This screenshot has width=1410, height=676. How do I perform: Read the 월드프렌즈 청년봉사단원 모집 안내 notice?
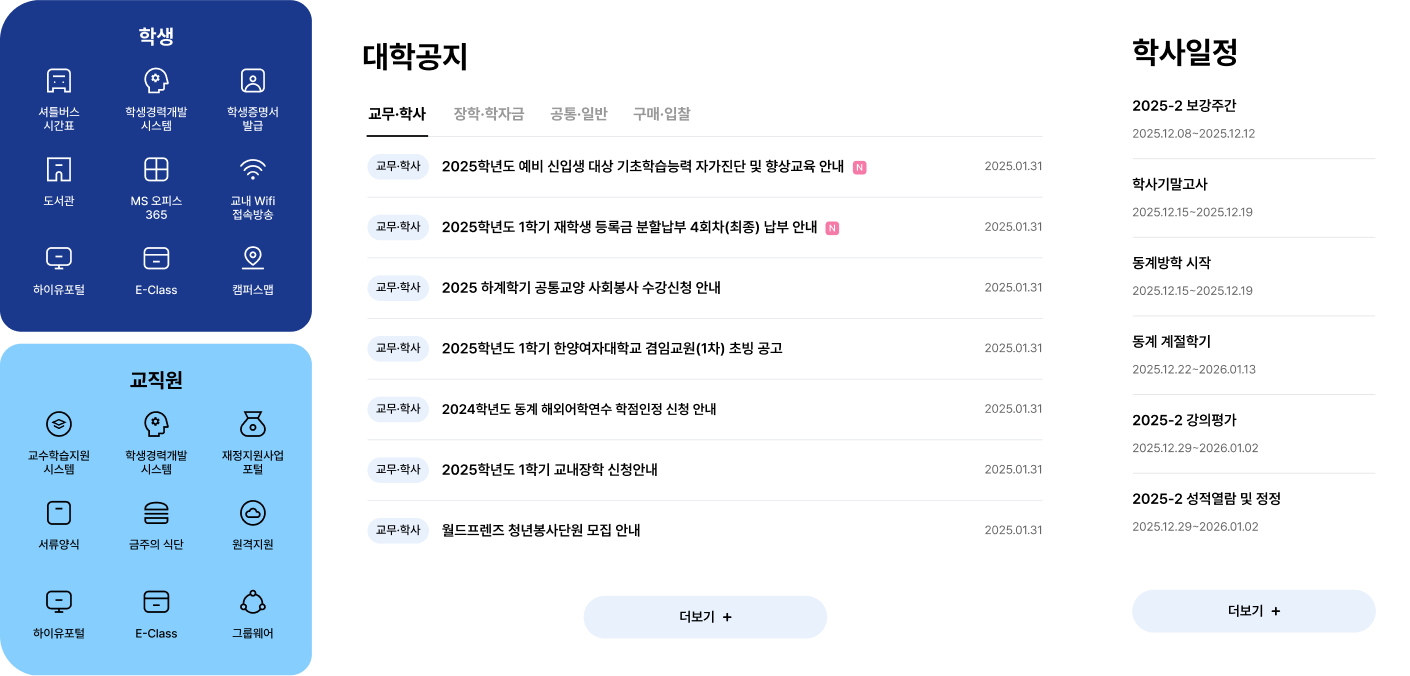click(540, 530)
